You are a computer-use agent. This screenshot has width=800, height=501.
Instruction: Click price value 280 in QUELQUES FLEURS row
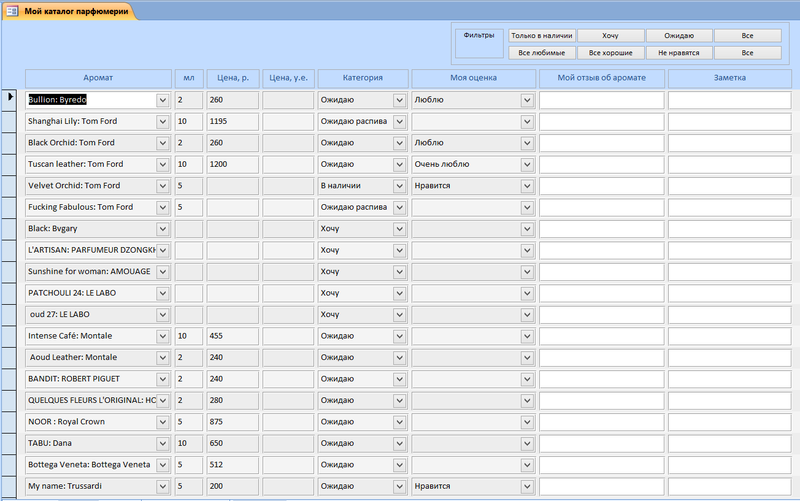click(216, 400)
